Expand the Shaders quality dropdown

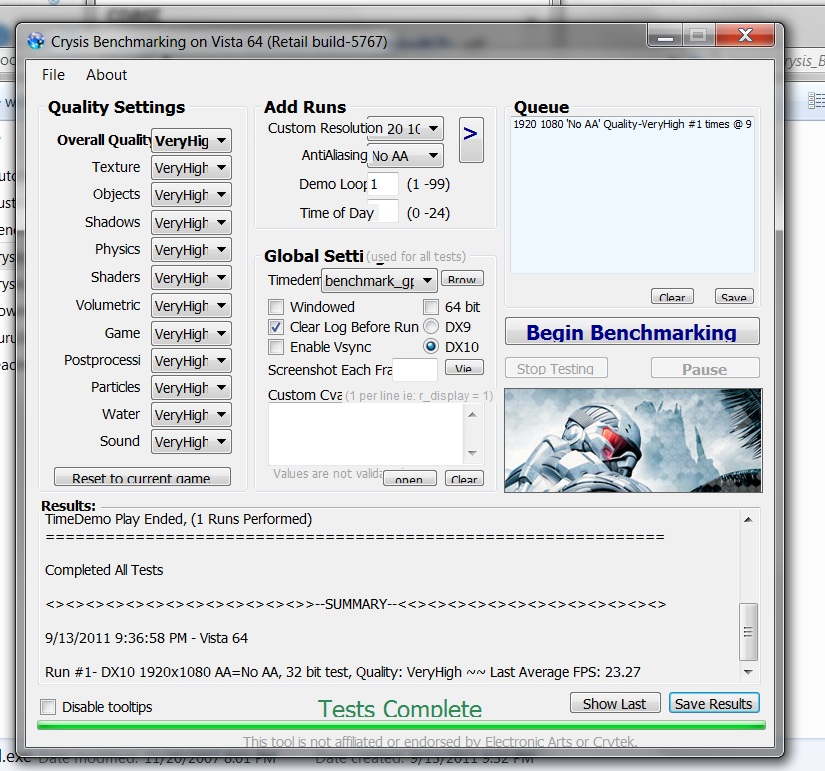tap(191, 277)
